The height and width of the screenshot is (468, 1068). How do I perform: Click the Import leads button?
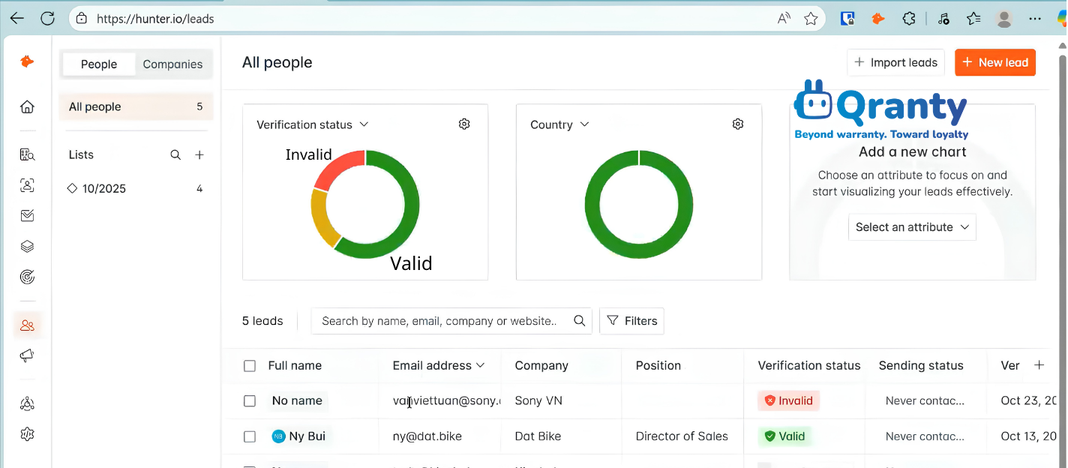[x=896, y=63]
